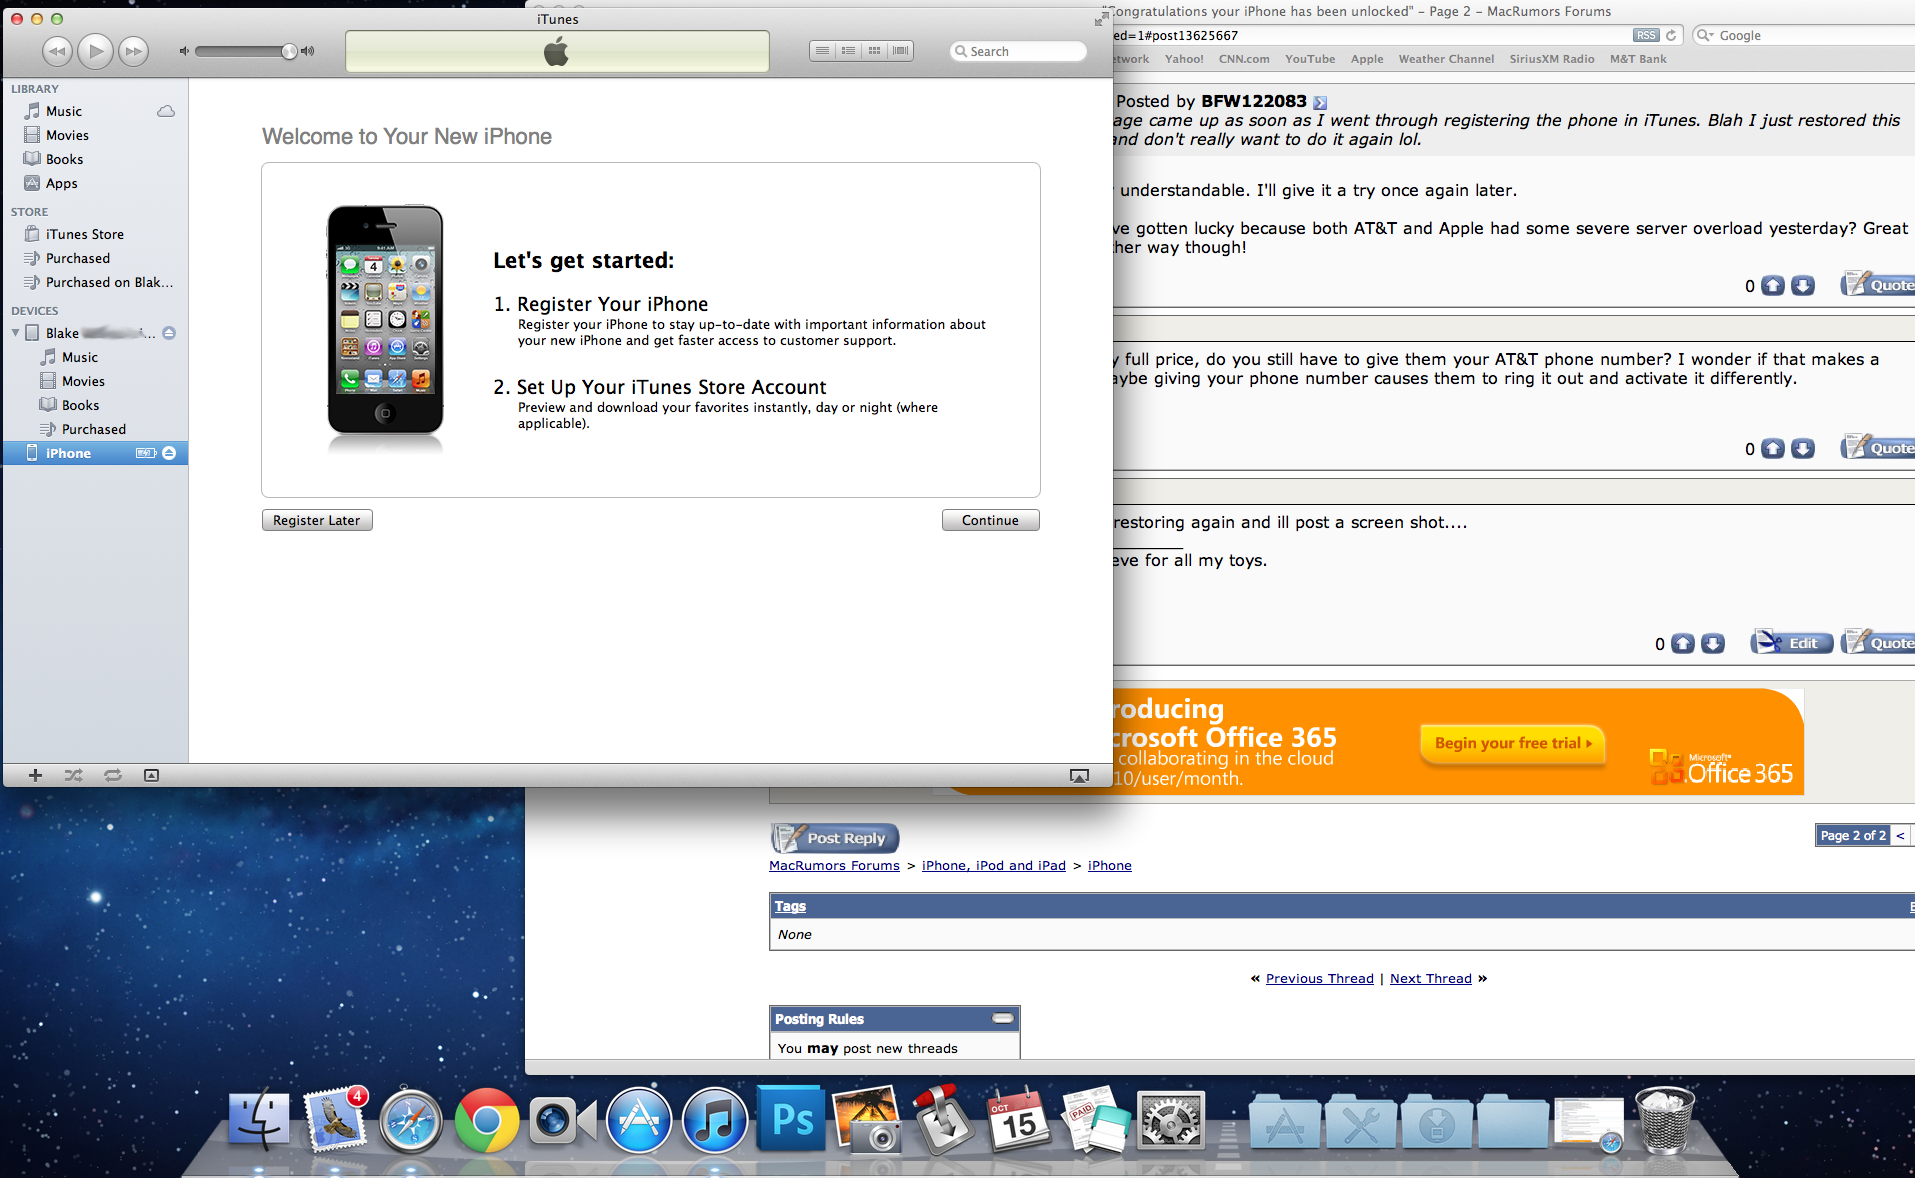This screenshot has width=1915, height=1178.
Task: Select Apps in iTunes Library
Action: 95,183
